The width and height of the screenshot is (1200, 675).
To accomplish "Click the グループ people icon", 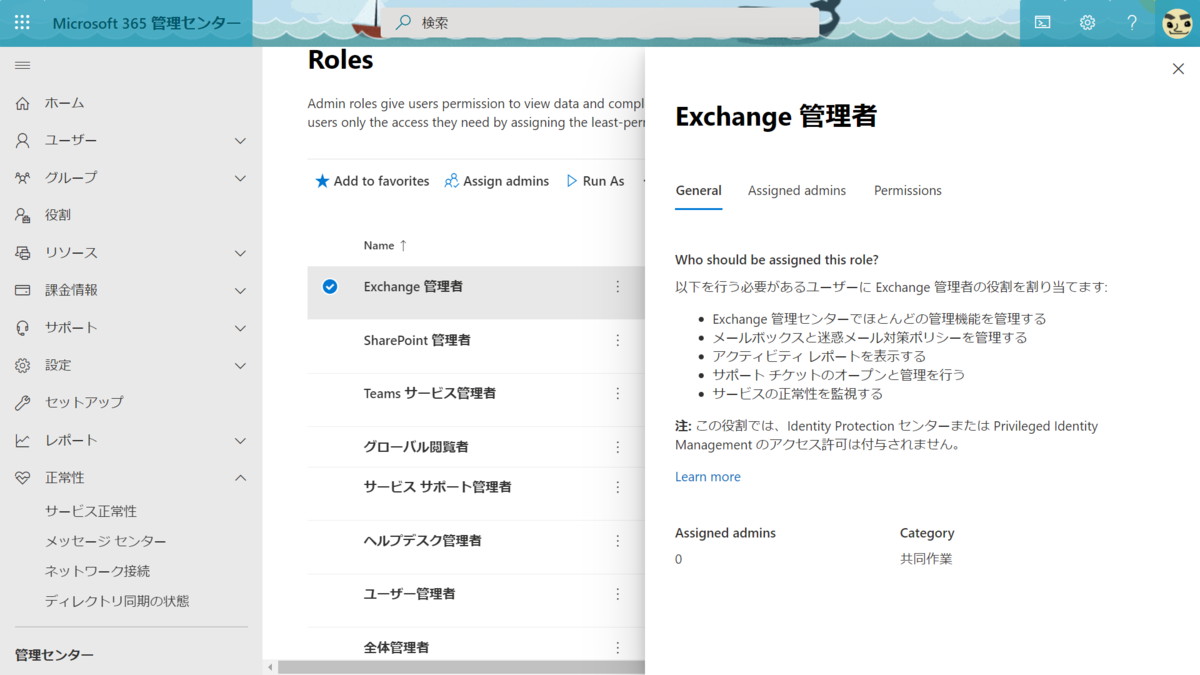I will 22,178.
